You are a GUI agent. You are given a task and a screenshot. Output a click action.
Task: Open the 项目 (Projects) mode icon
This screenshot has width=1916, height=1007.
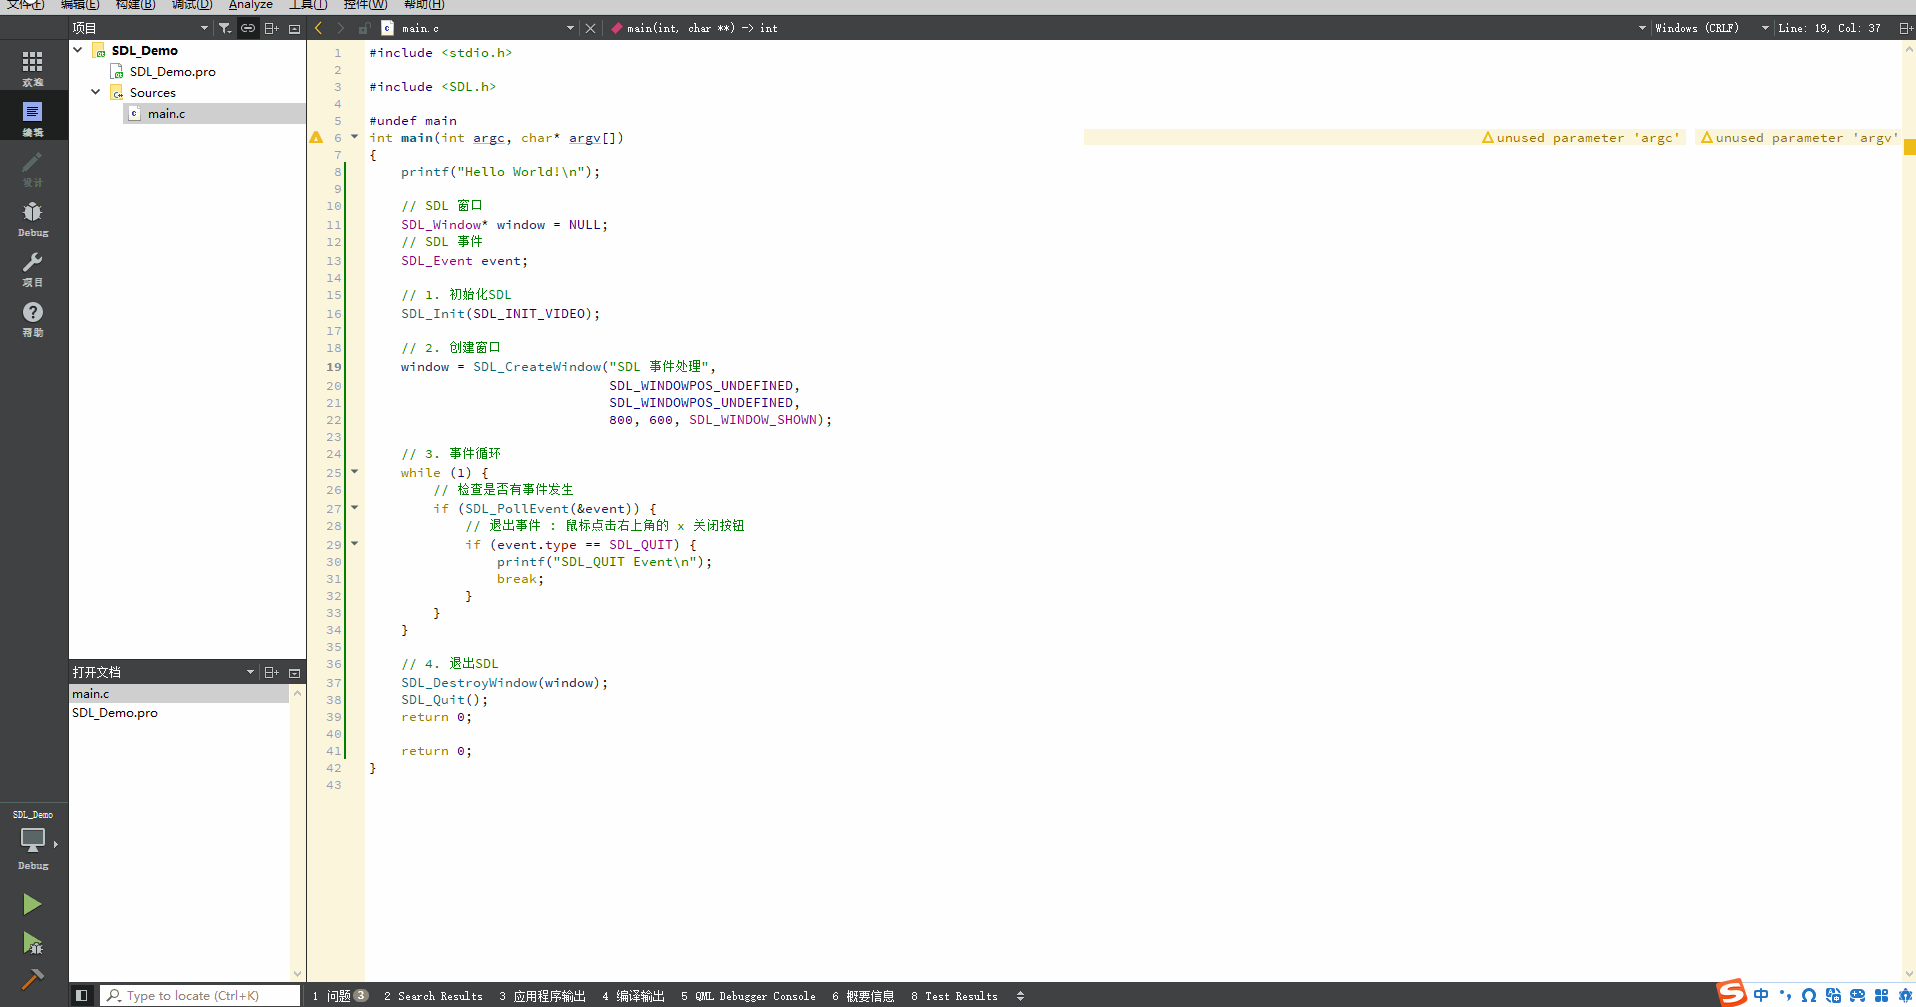click(33, 268)
